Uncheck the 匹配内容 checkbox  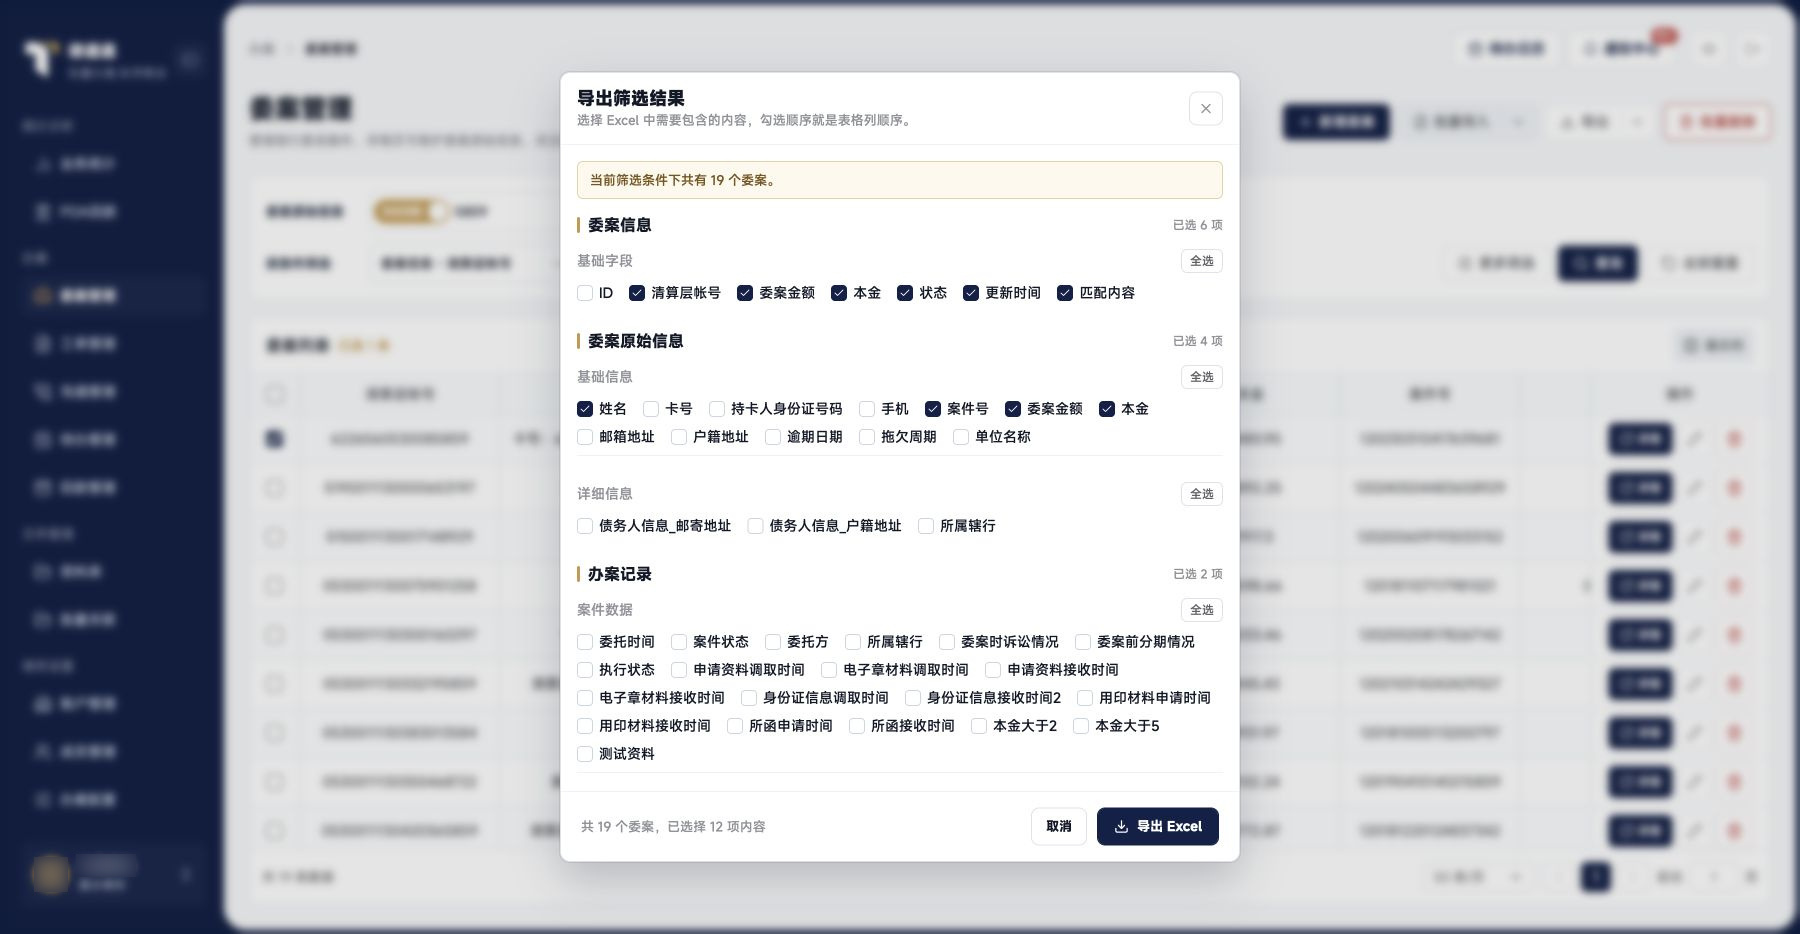pyautogui.click(x=1065, y=293)
